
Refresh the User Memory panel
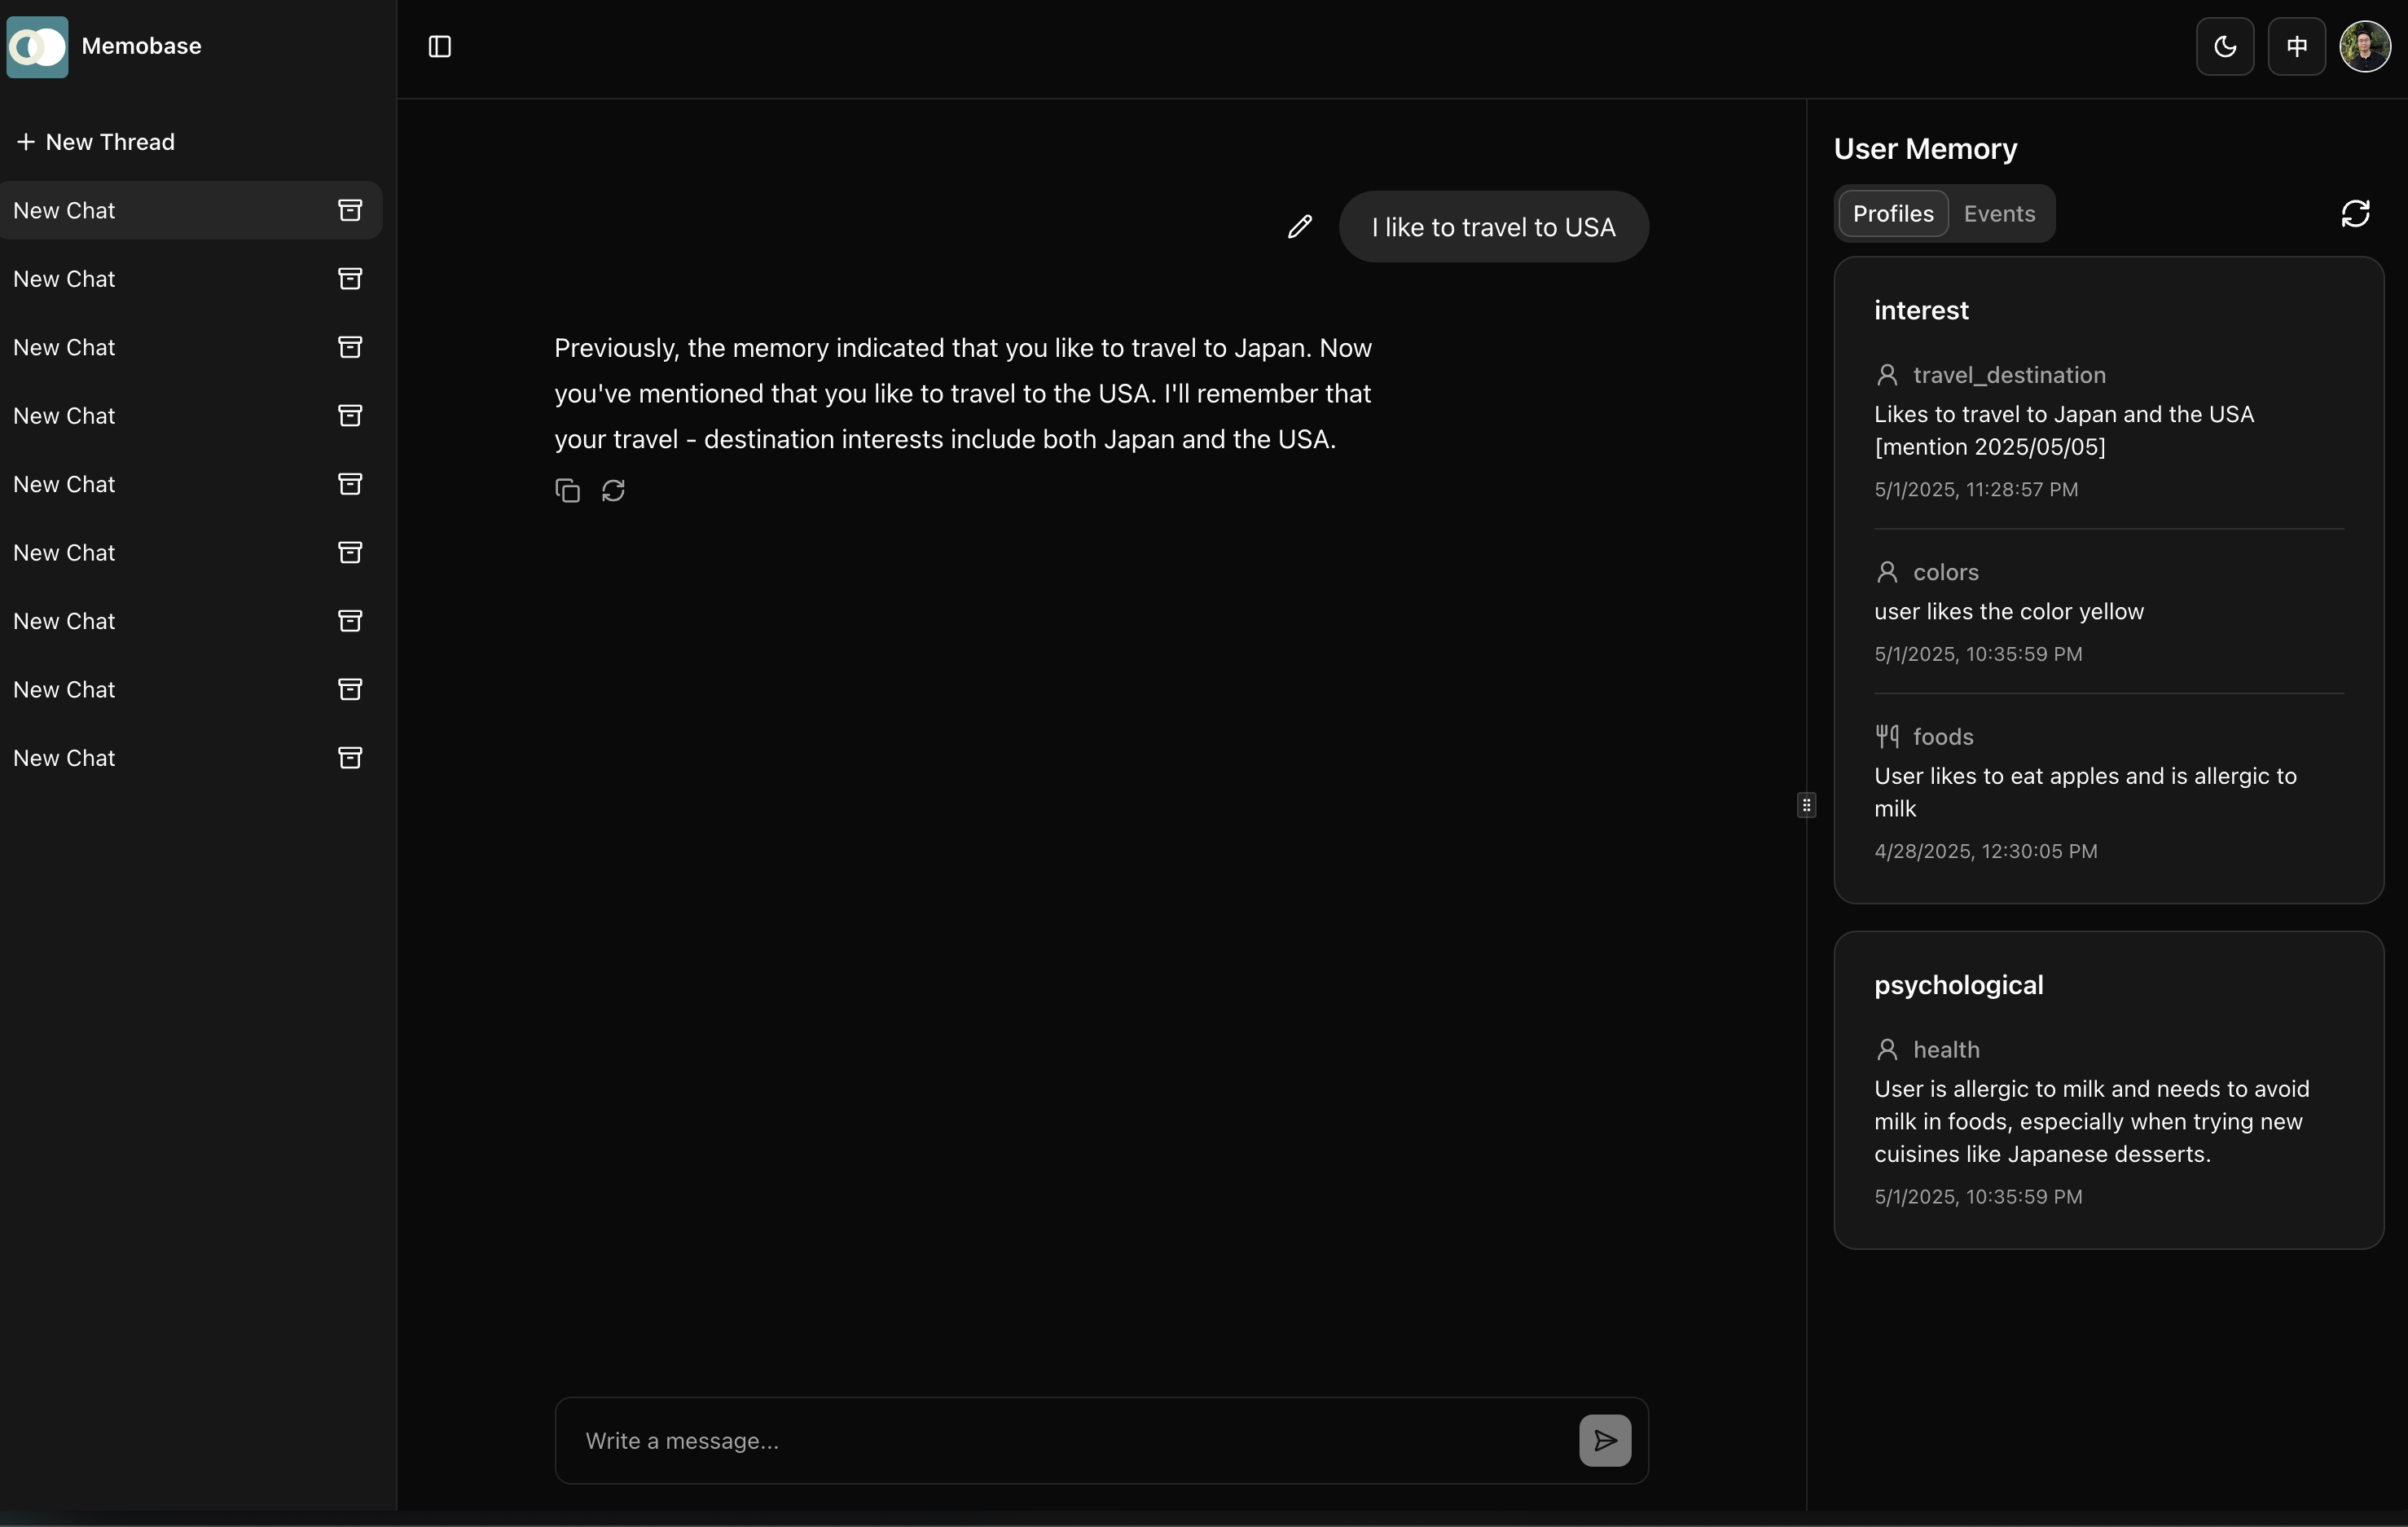pos(2355,214)
